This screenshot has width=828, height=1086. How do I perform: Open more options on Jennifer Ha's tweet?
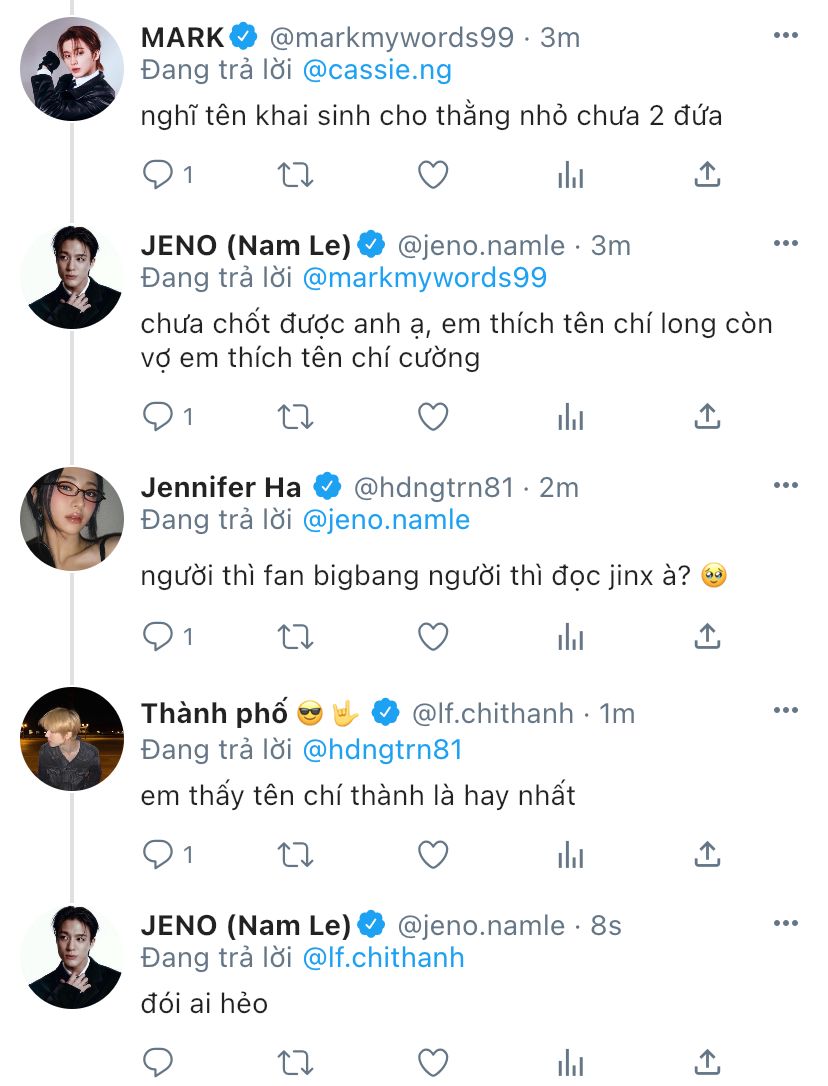coord(786,486)
